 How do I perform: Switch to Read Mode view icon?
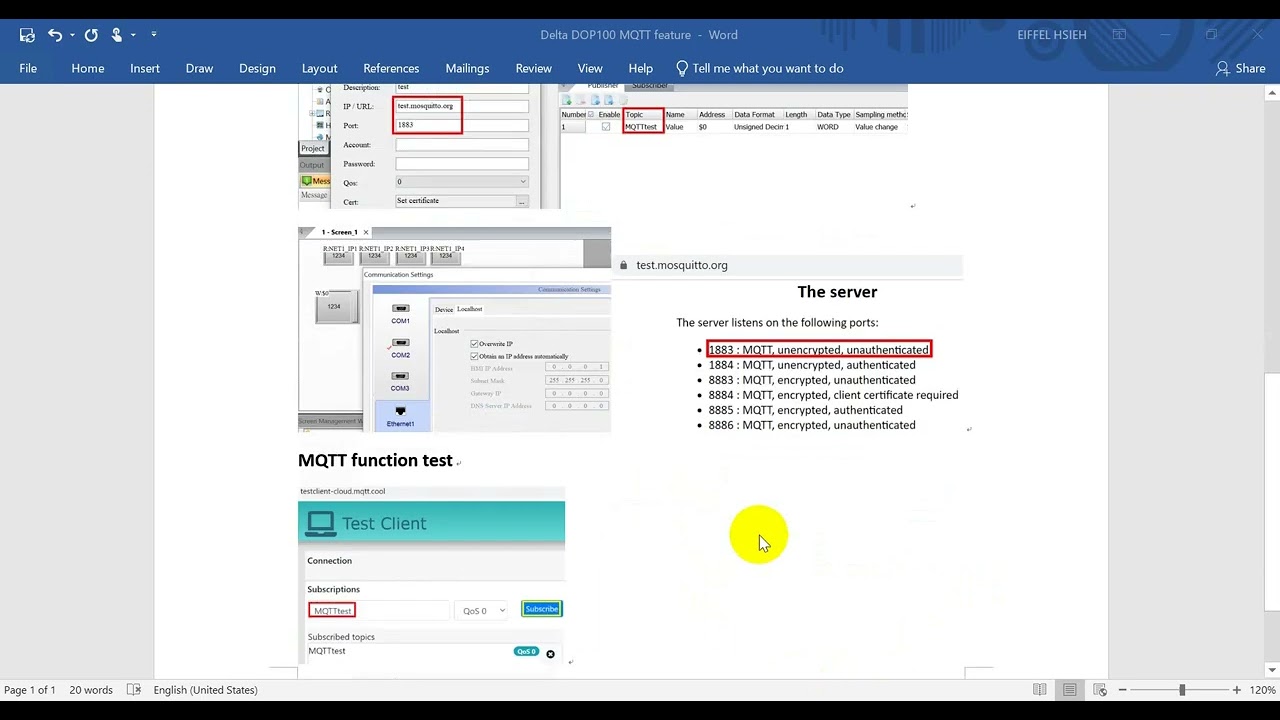(1040, 690)
